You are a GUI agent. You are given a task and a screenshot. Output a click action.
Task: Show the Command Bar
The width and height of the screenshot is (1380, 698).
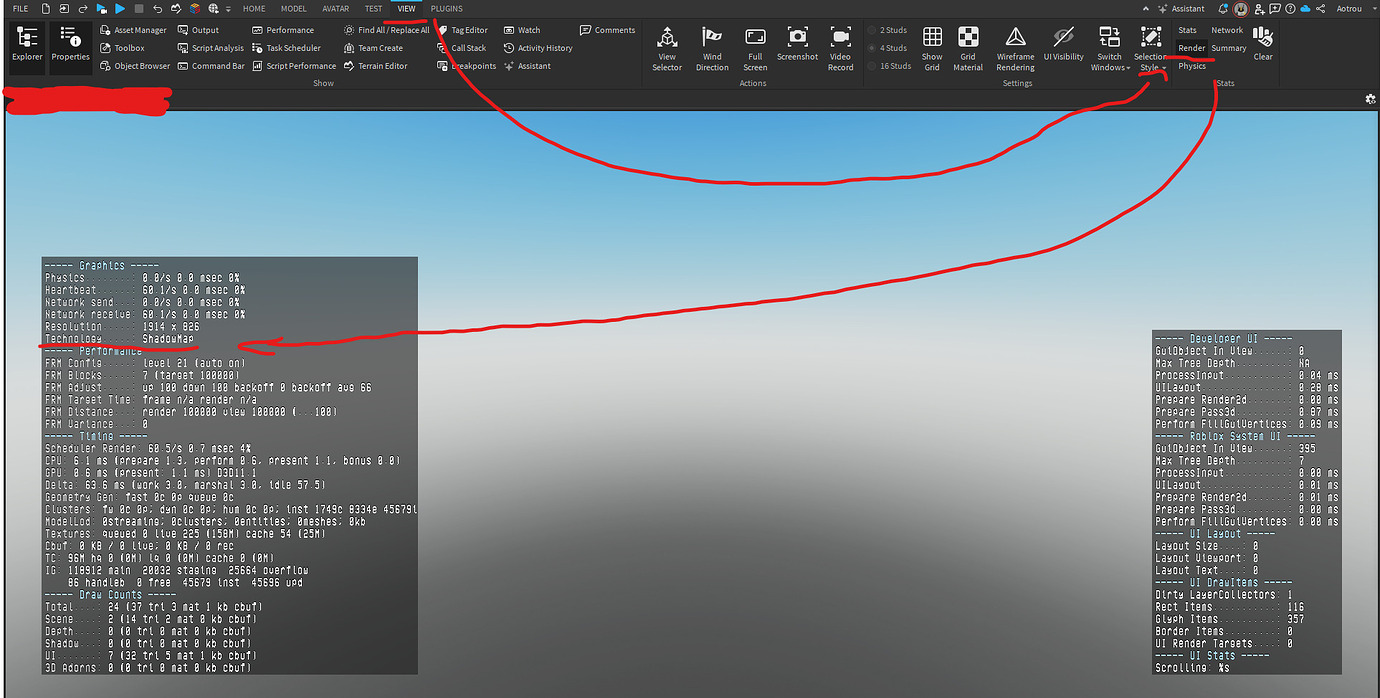[x=211, y=66]
